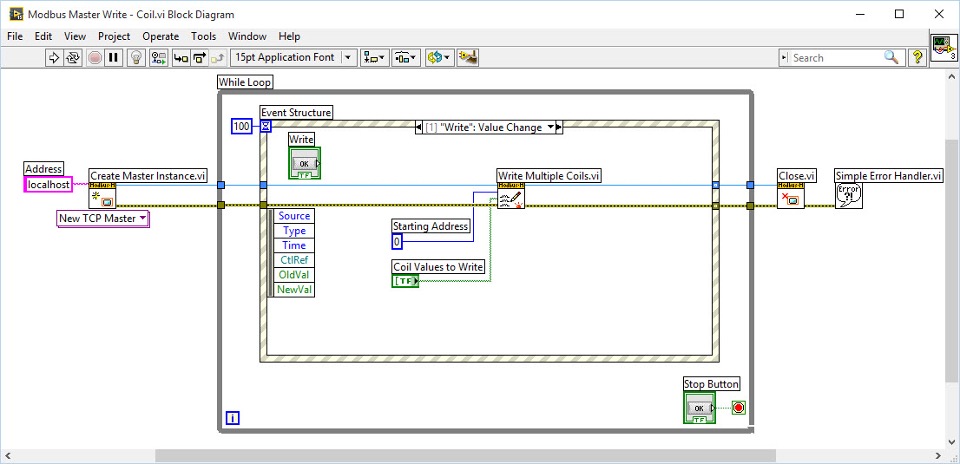Select the Close.vi node
The height and width of the screenshot is (464, 960).
point(790,195)
